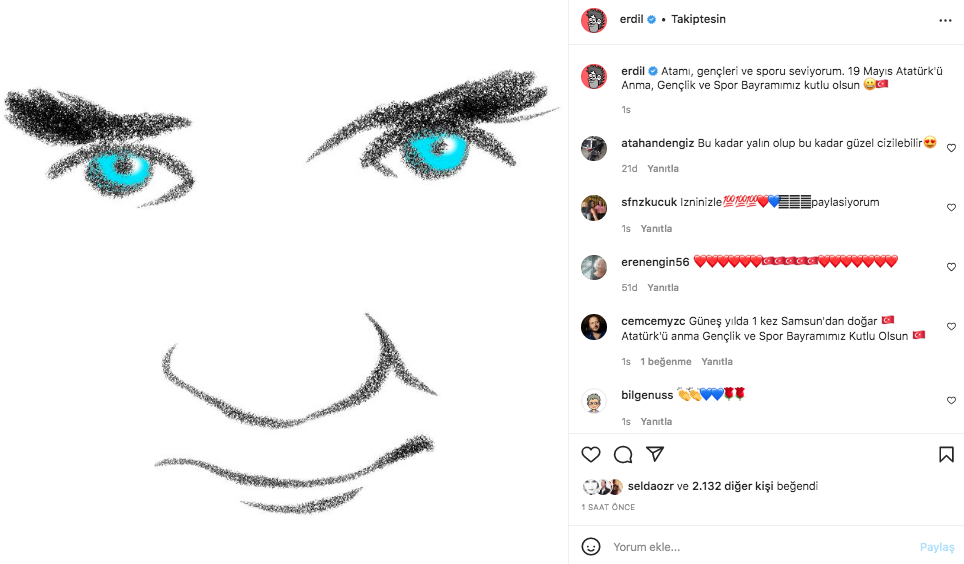This screenshot has width=964, height=564.
Task: Open the comment bubble icon
Action: point(623,455)
